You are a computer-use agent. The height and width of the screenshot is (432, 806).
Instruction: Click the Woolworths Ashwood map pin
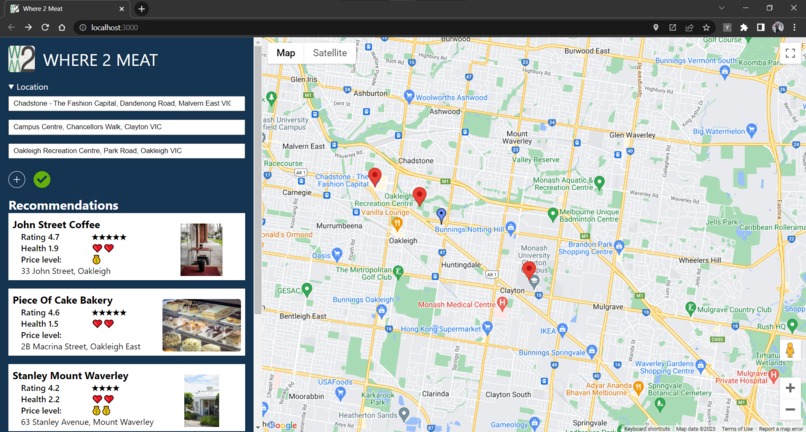(409, 96)
